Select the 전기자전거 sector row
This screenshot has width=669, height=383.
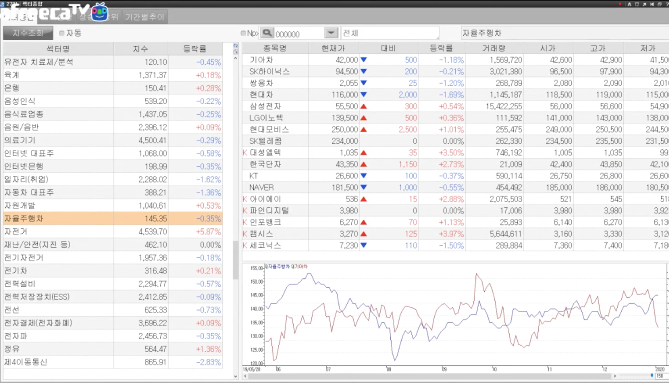[113, 258]
